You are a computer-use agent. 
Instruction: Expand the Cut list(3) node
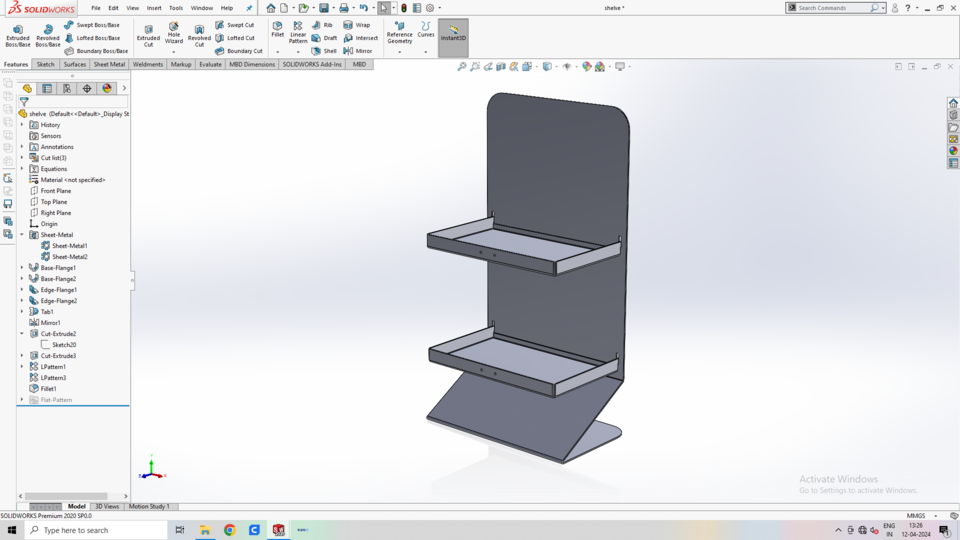[x=22, y=158]
